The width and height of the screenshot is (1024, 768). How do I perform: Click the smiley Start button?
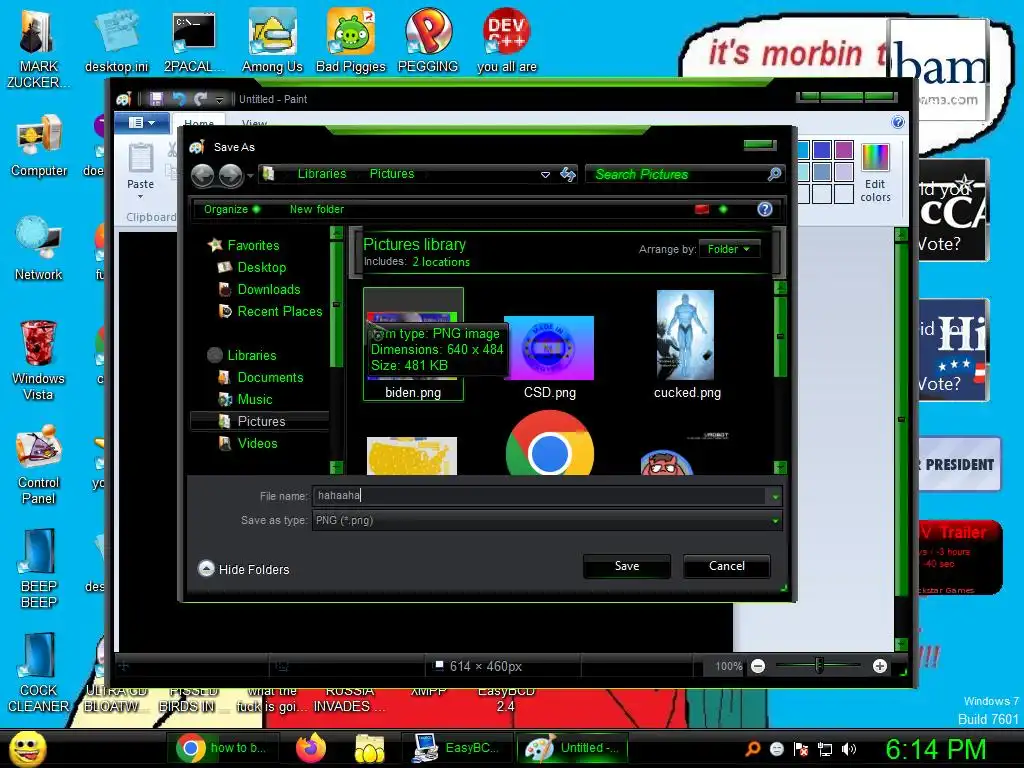[27, 748]
